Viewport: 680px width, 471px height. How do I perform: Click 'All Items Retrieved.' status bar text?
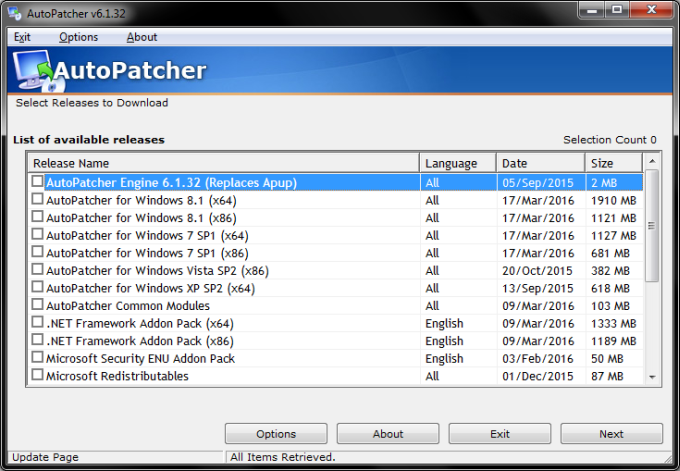point(283,457)
